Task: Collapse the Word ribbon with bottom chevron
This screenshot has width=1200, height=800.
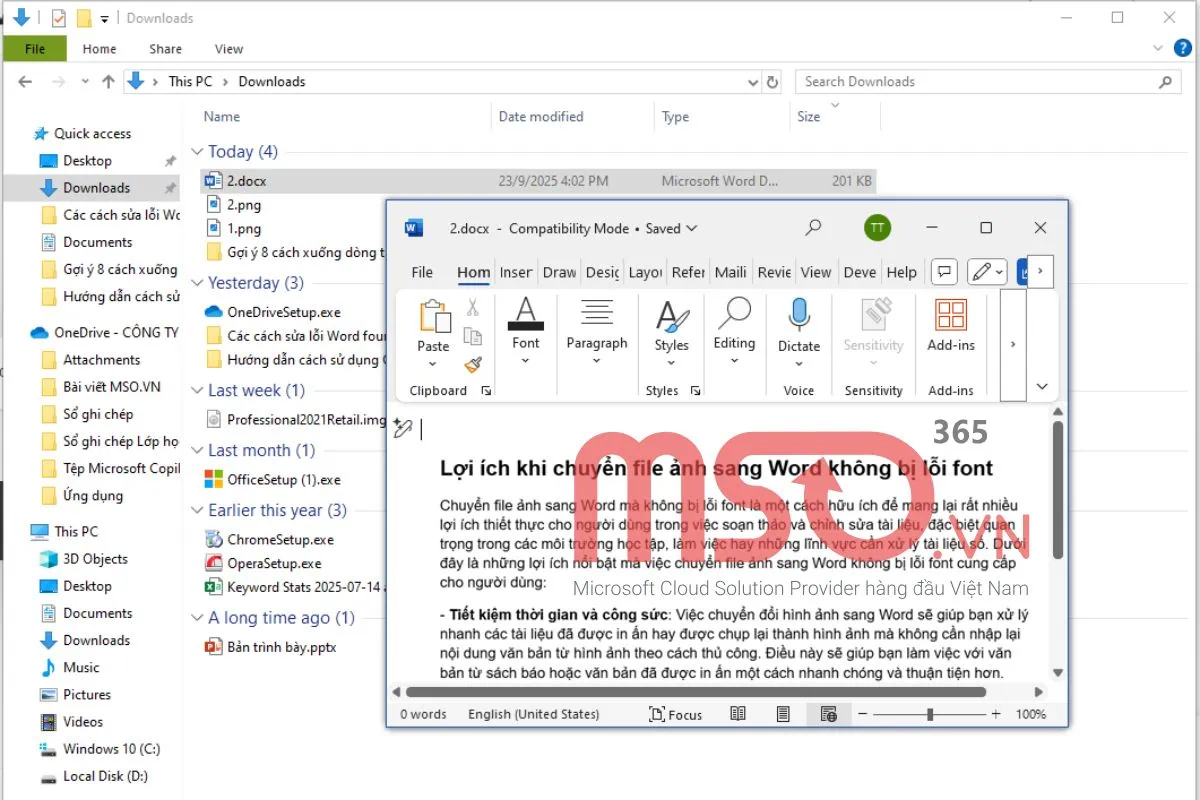Action: (x=1042, y=387)
